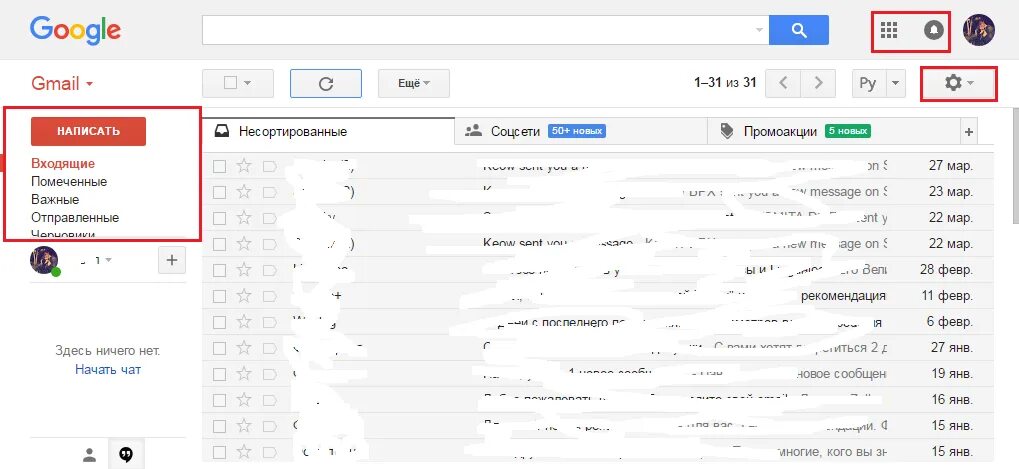1019x469 pixels.
Task: Toggle the Ру input language button
Action: click(868, 83)
